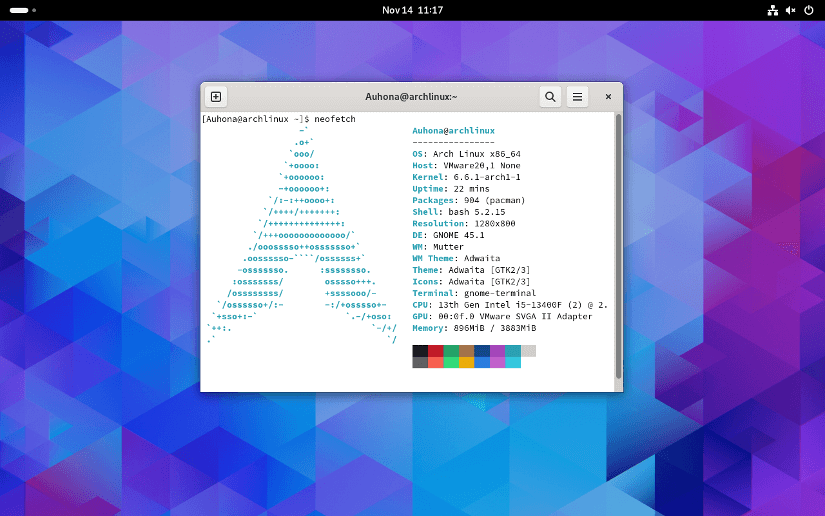The width and height of the screenshot is (825, 516).
Task: Select the Host: VMware20,1 None line
Action: coord(466,166)
